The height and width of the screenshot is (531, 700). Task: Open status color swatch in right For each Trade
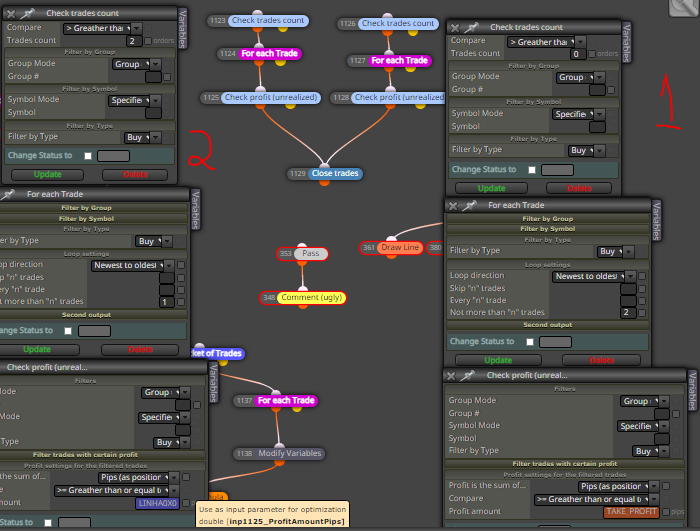pos(555,342)
